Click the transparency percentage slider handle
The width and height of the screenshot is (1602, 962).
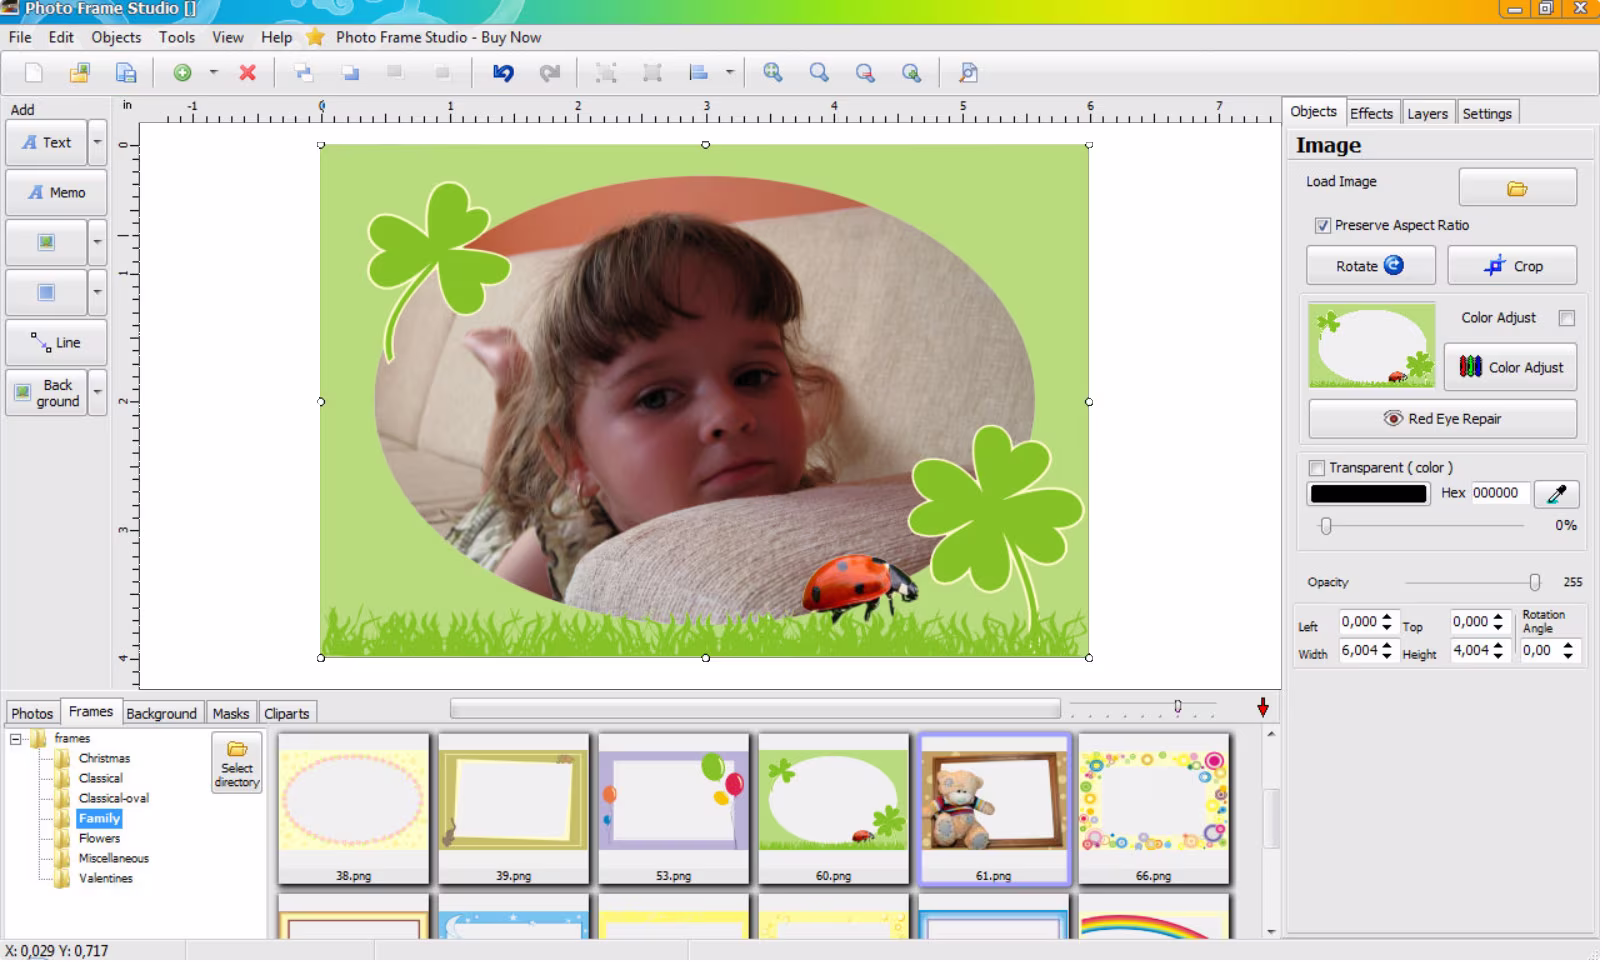(x=1326, y=526)
